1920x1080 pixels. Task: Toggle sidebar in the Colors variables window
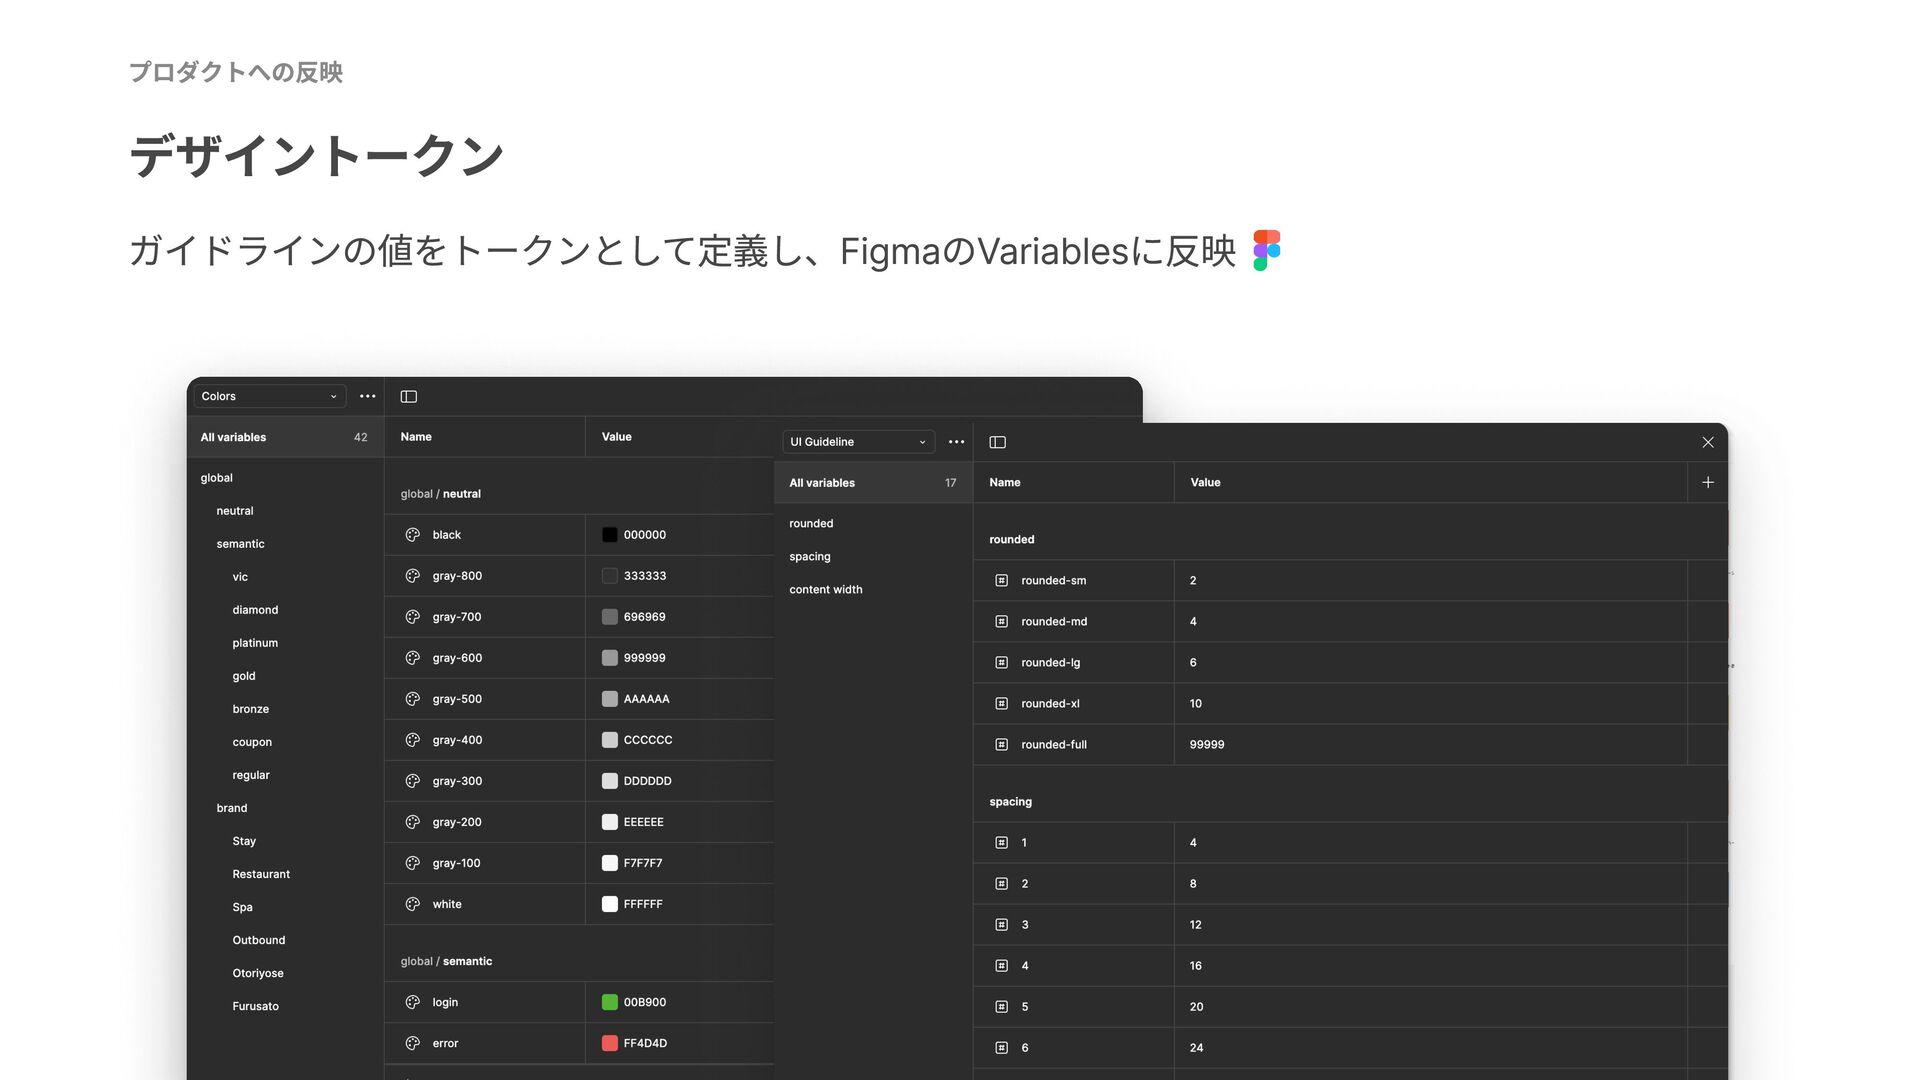click(409, 396)
